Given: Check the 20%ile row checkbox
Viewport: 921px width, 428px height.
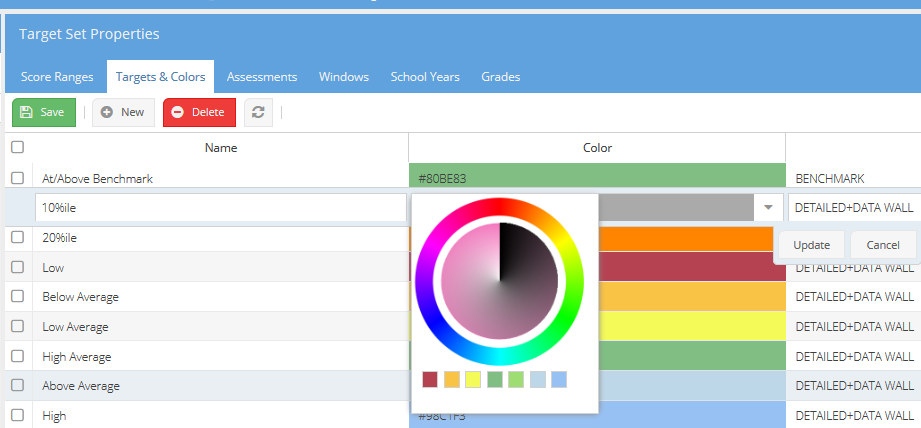Looking at the screenshot, I should coord(18,237).
